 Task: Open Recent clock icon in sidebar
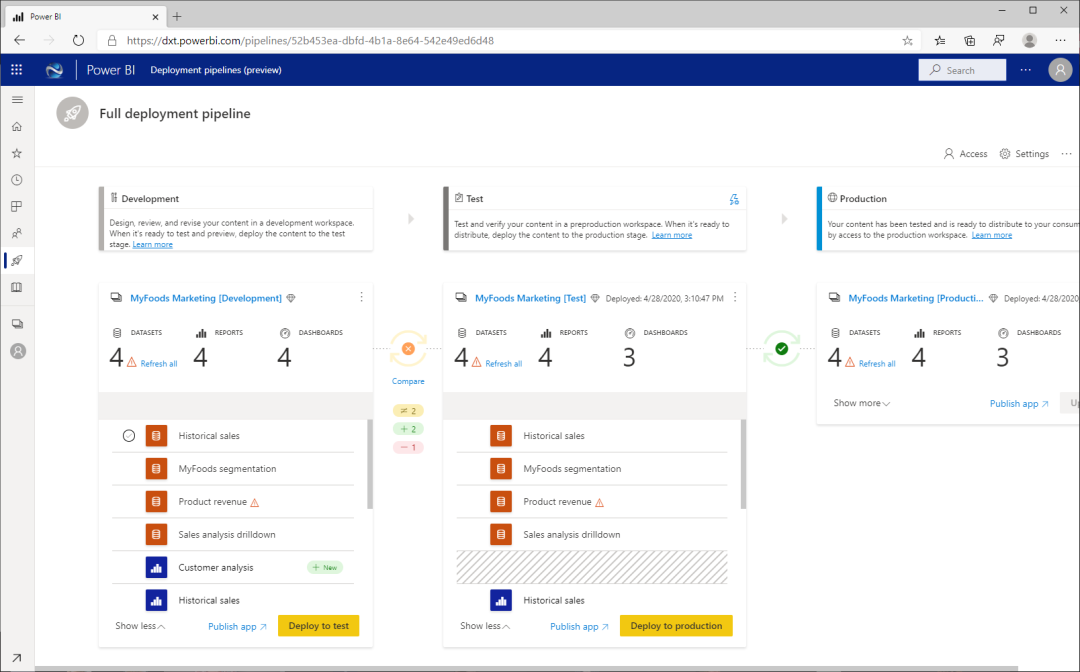17,180
